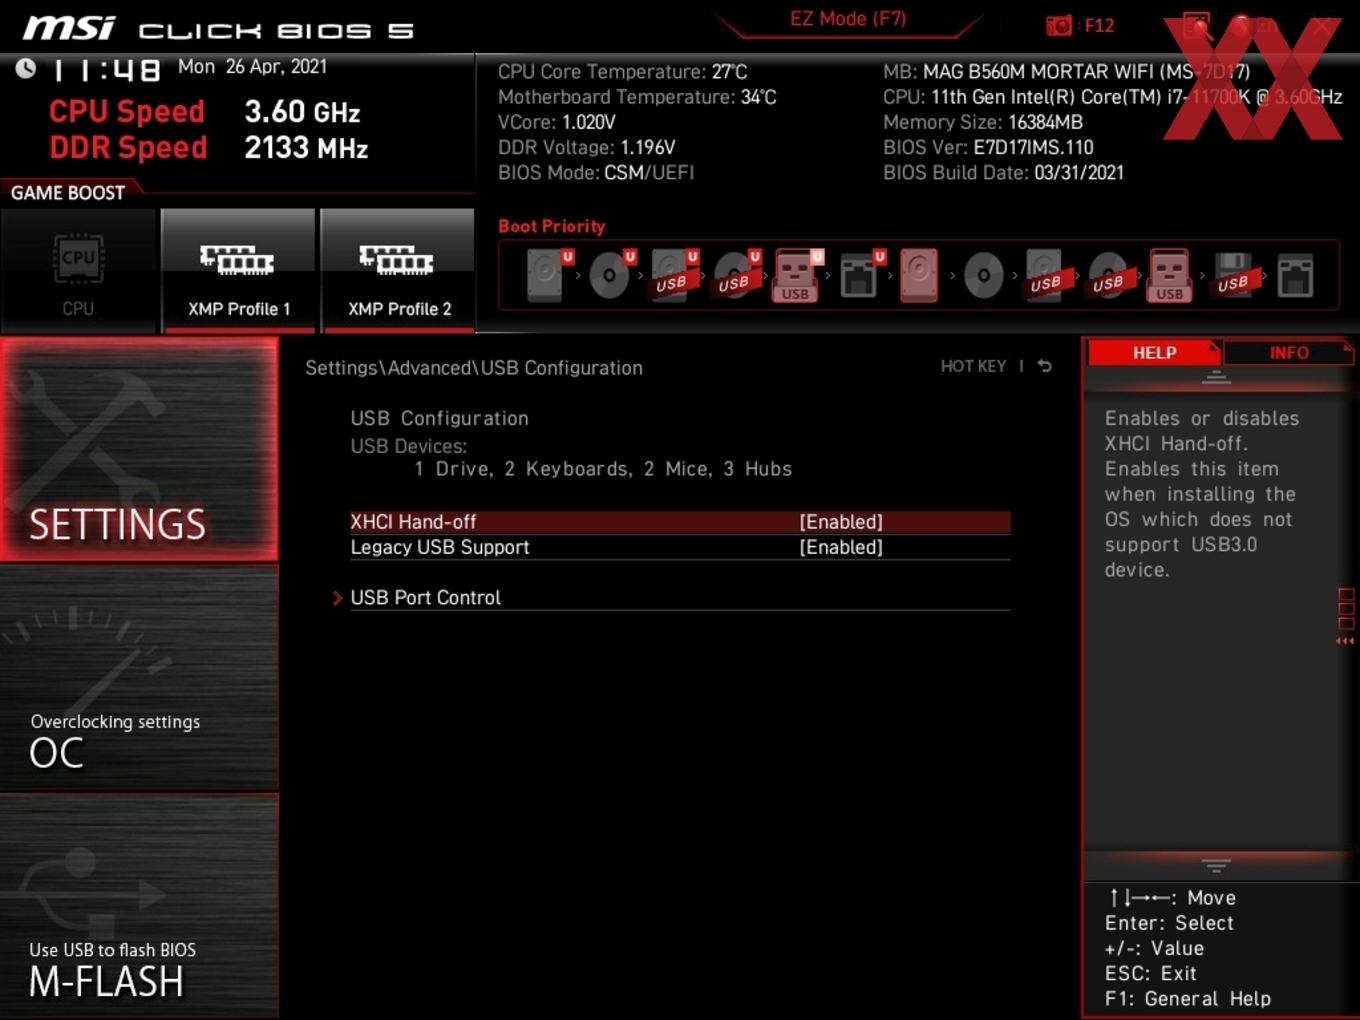Click the MSI Click BIOS 5 logo
Screen dimensions: 1360x1020
tap(219, 28)
